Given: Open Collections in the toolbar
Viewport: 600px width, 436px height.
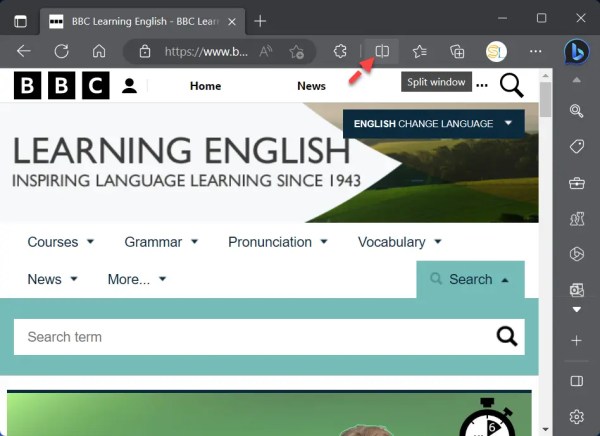Looking at the screenshot, I should pos(457,51).
